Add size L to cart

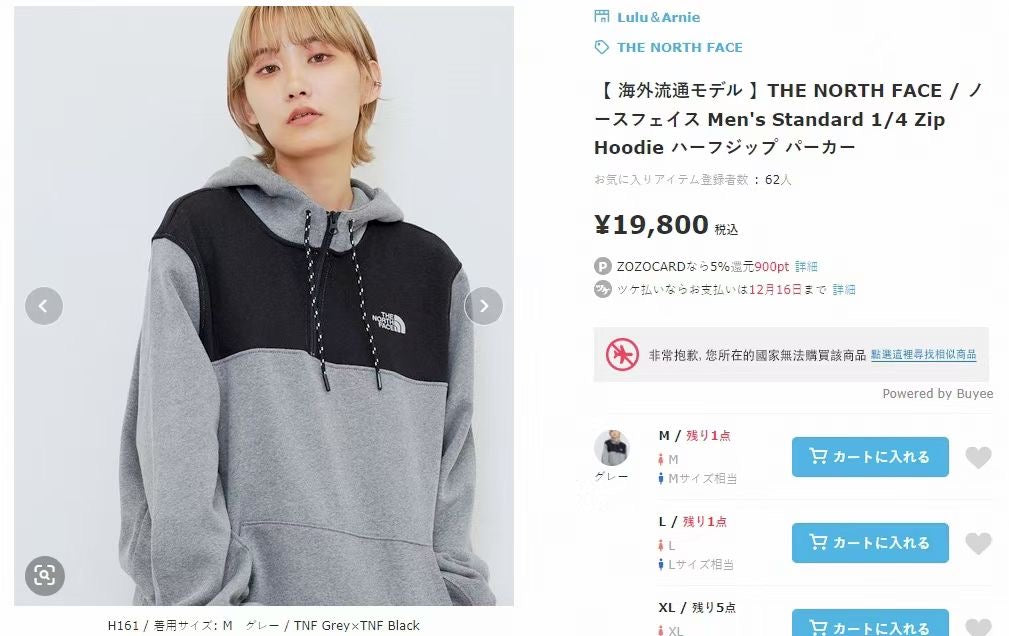coord(869,543)
